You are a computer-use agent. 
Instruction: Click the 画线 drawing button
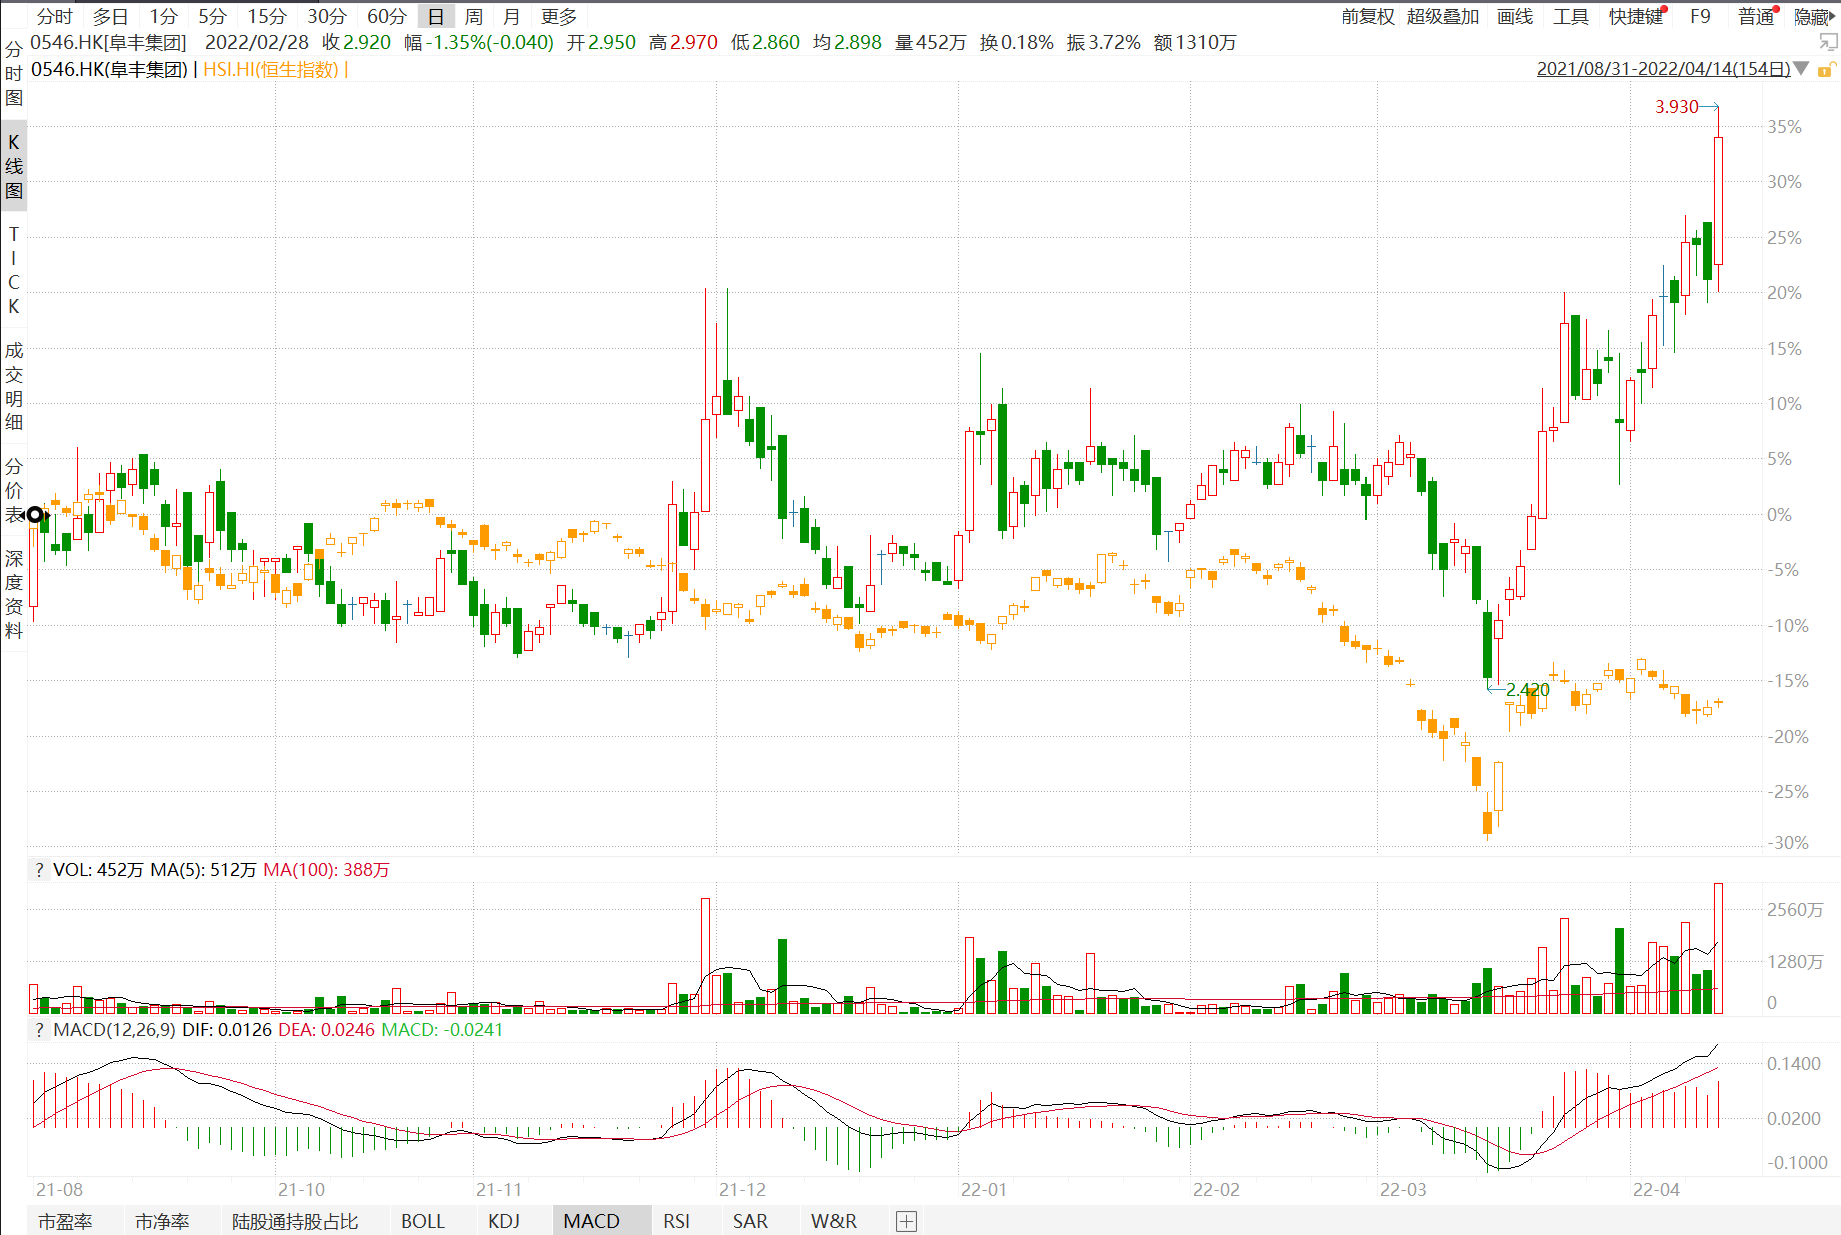pos(1515,17)
